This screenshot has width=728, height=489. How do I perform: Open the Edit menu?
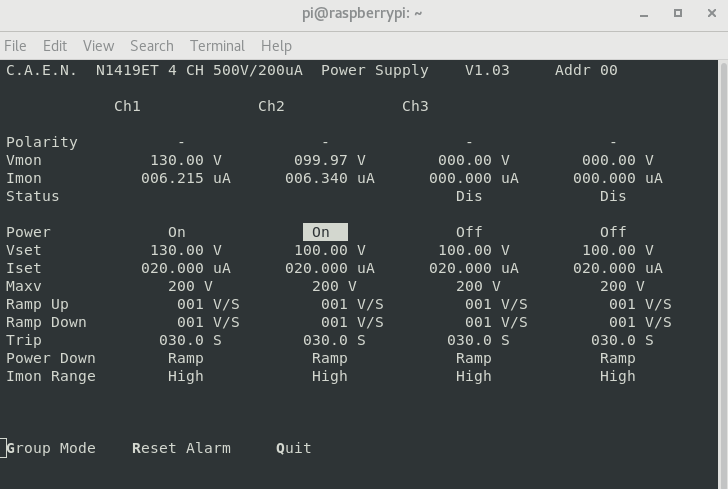(55, 46)
